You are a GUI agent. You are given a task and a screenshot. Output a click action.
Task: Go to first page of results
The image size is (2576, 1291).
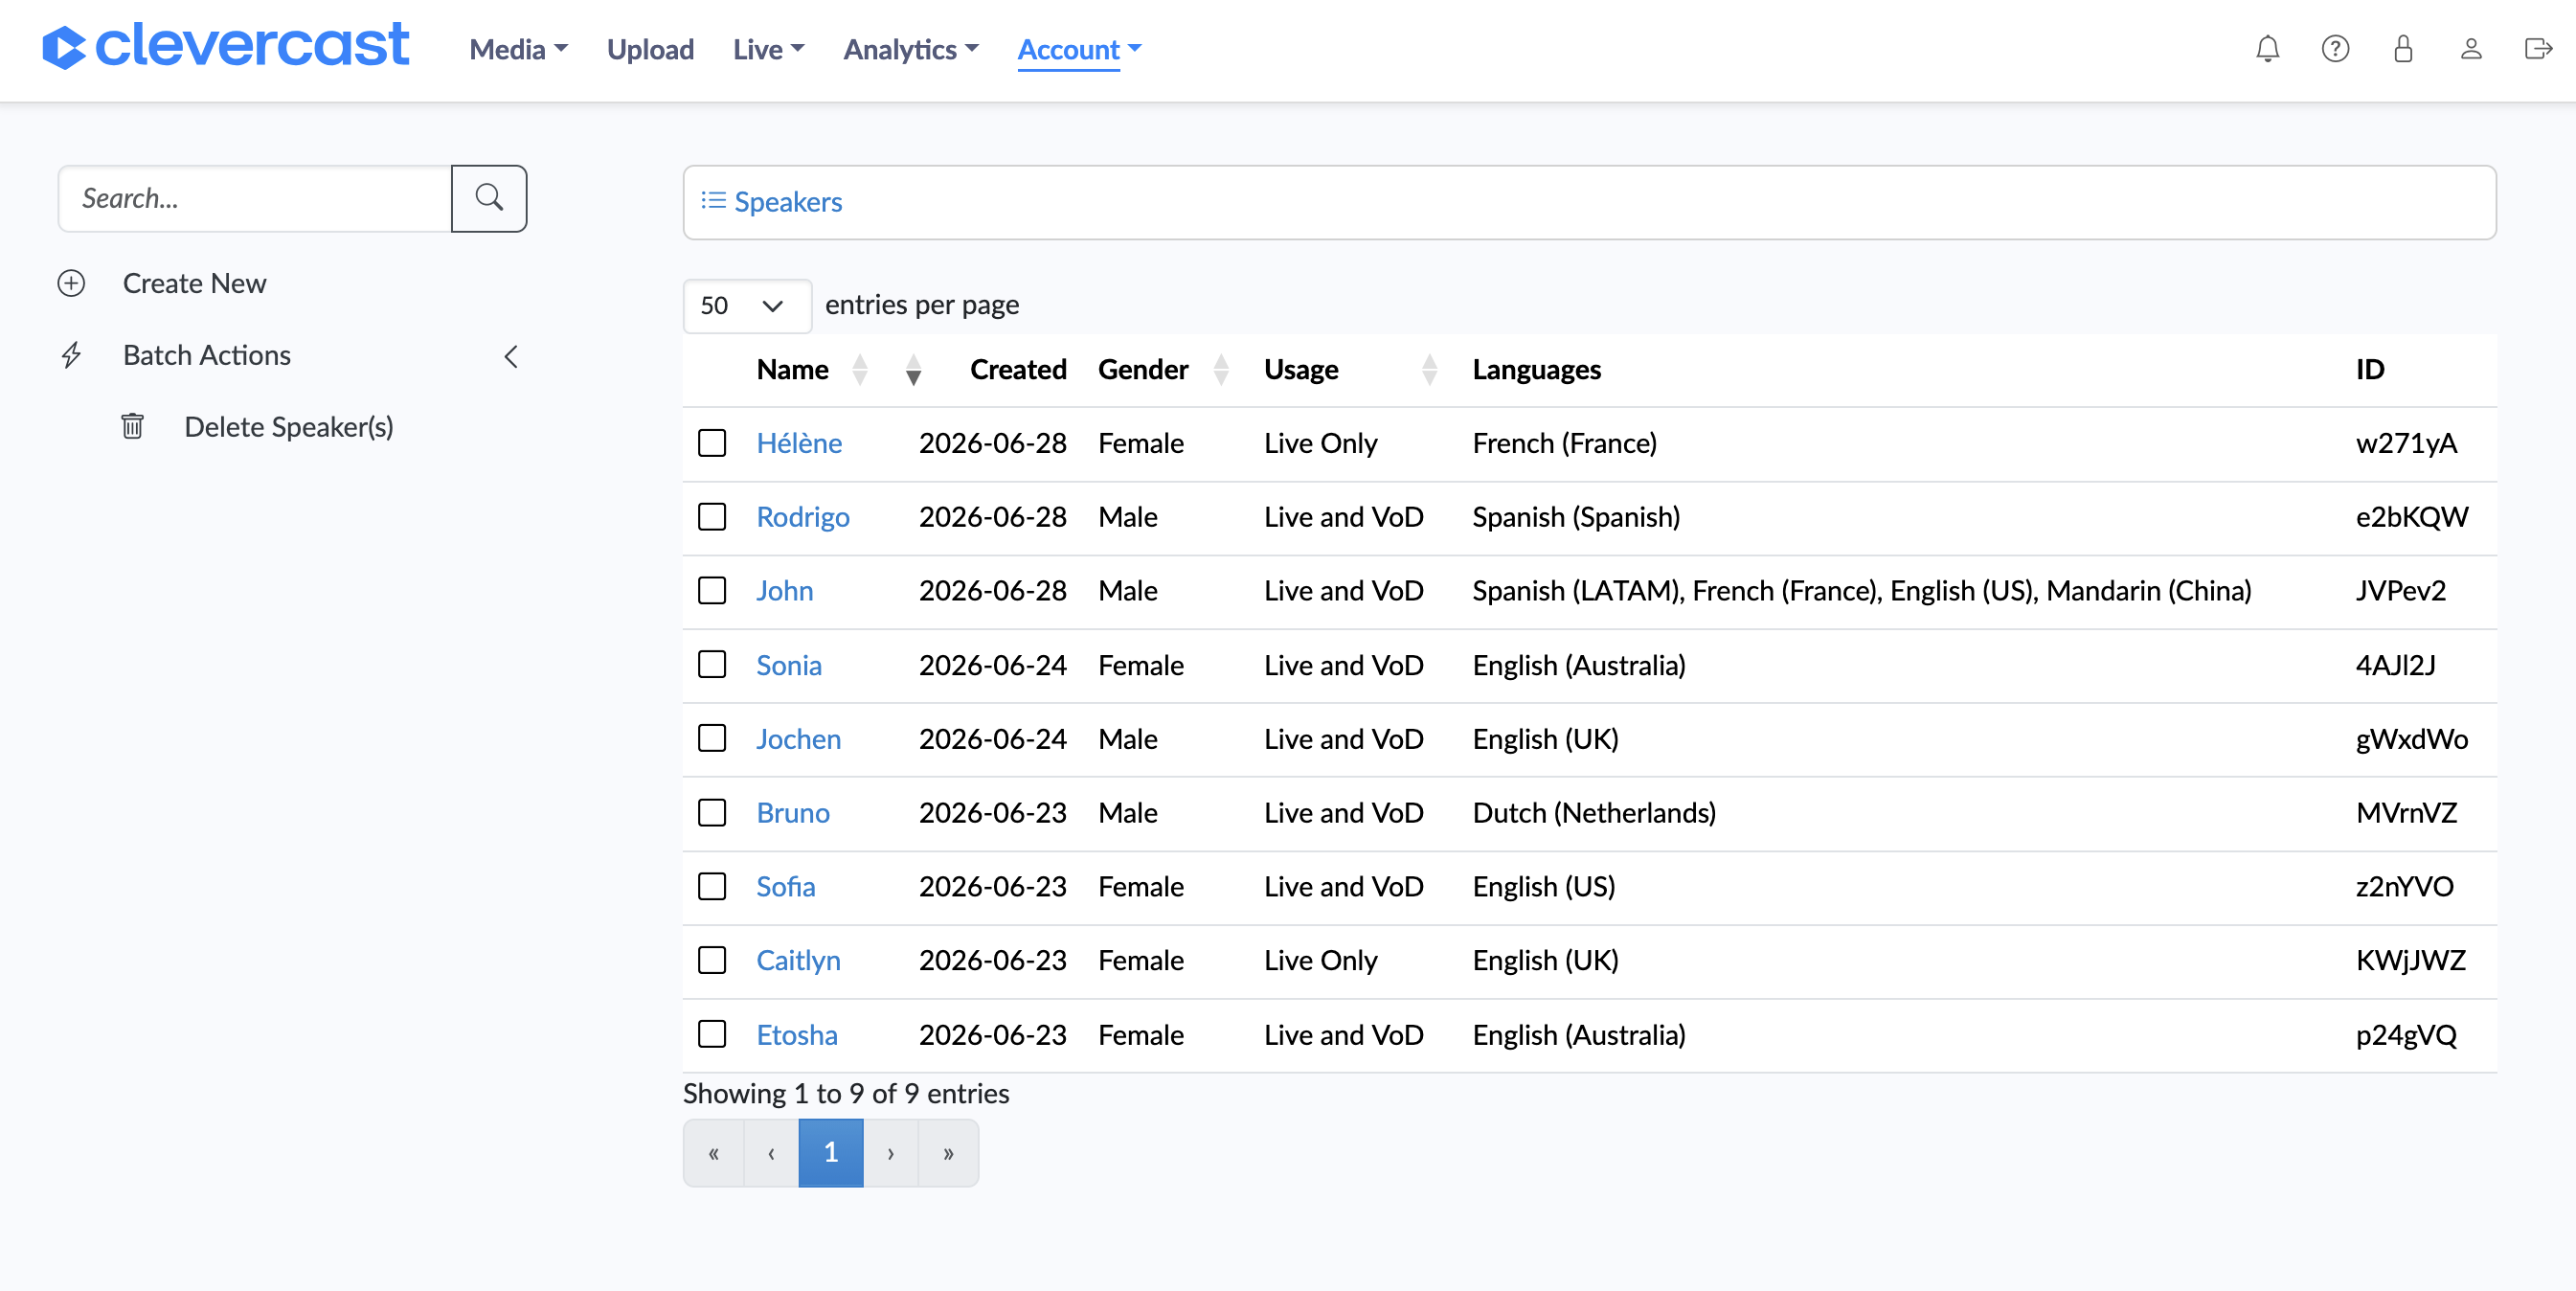click(713, 1153)
